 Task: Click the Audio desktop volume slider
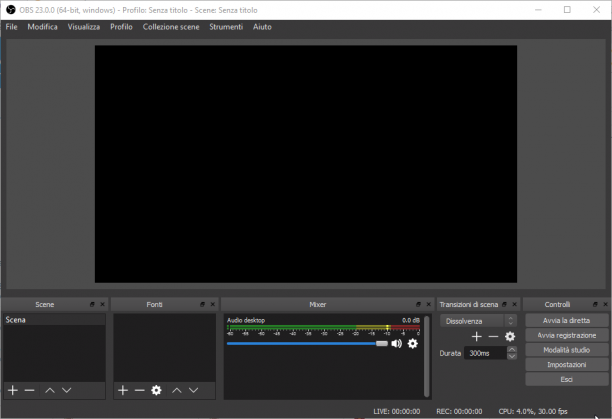tap(307, 344)
